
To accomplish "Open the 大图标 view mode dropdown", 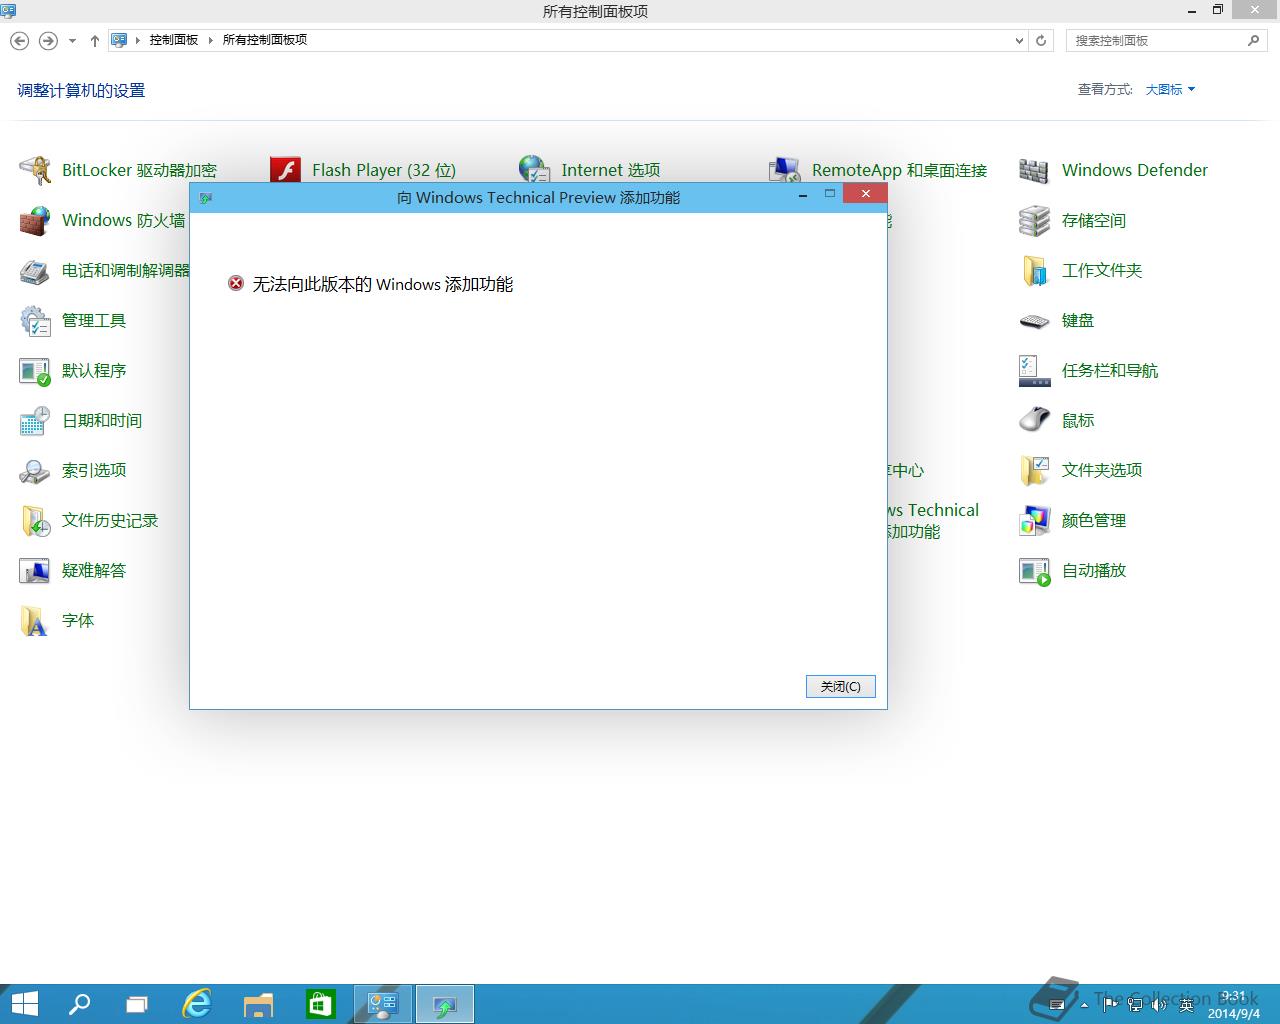I will click(1170, 89).
